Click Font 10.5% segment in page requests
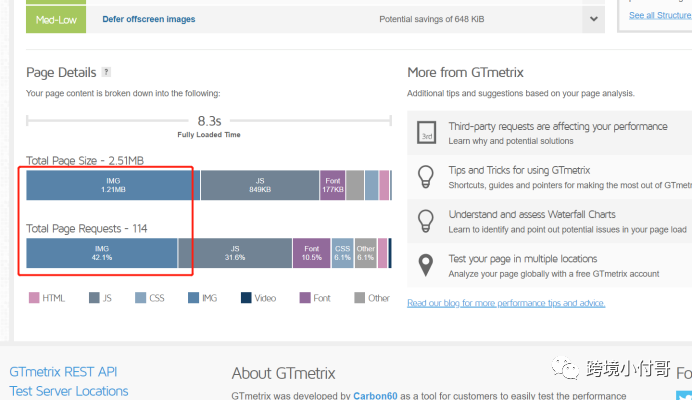Image resolution: width=693 pixels, height=400 pixels. pos(311,253)
